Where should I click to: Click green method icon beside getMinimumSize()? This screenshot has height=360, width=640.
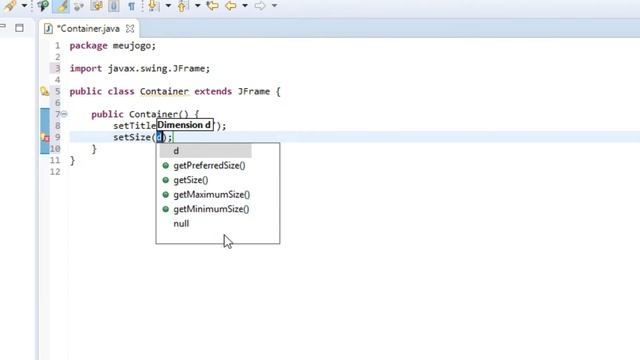(x=165, y=209)
